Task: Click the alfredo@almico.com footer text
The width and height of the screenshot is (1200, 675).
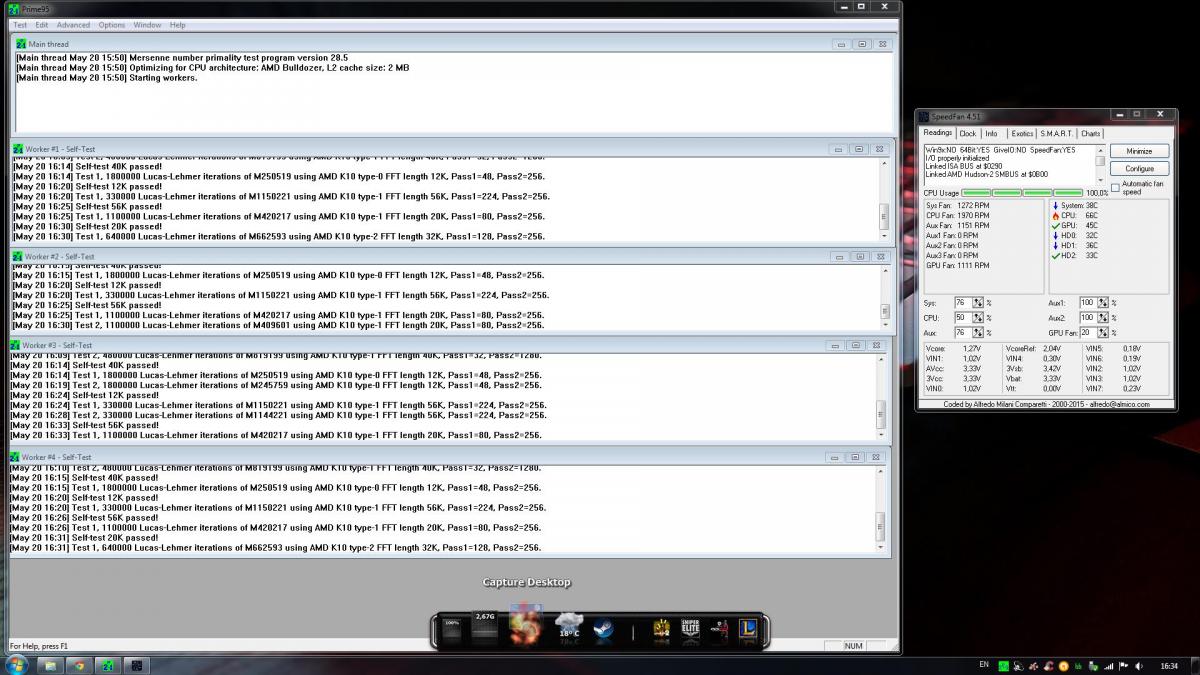Action: (x=1122, y=404)
